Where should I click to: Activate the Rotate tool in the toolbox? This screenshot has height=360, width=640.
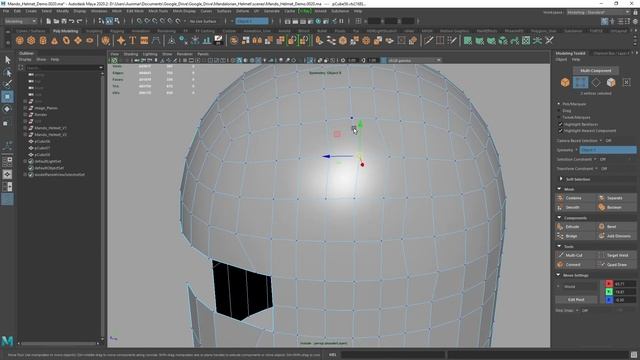(7, 109)
